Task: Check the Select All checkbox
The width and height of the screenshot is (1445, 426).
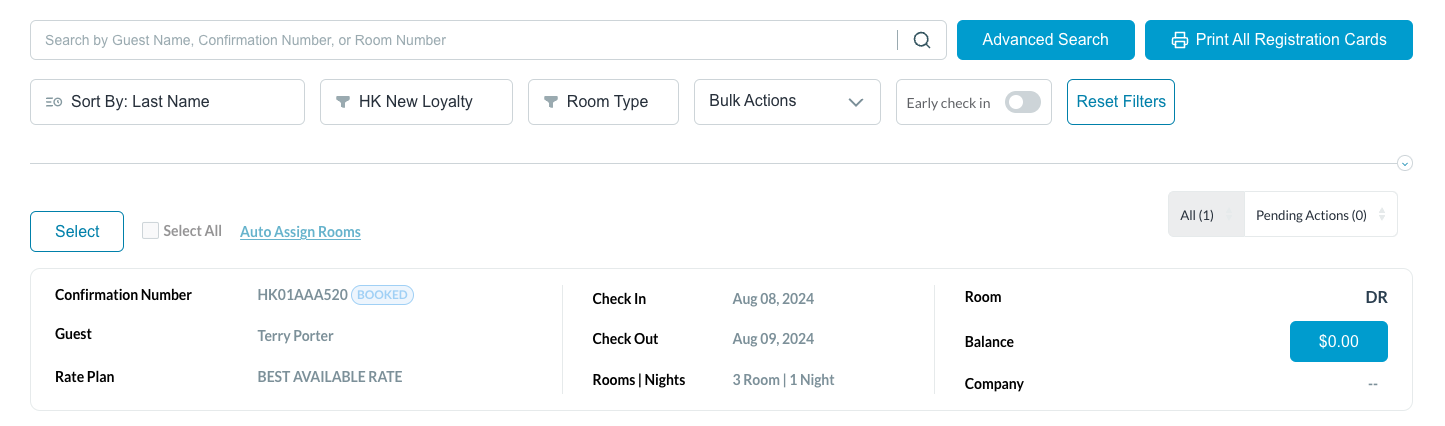Action: pos(151,231)
